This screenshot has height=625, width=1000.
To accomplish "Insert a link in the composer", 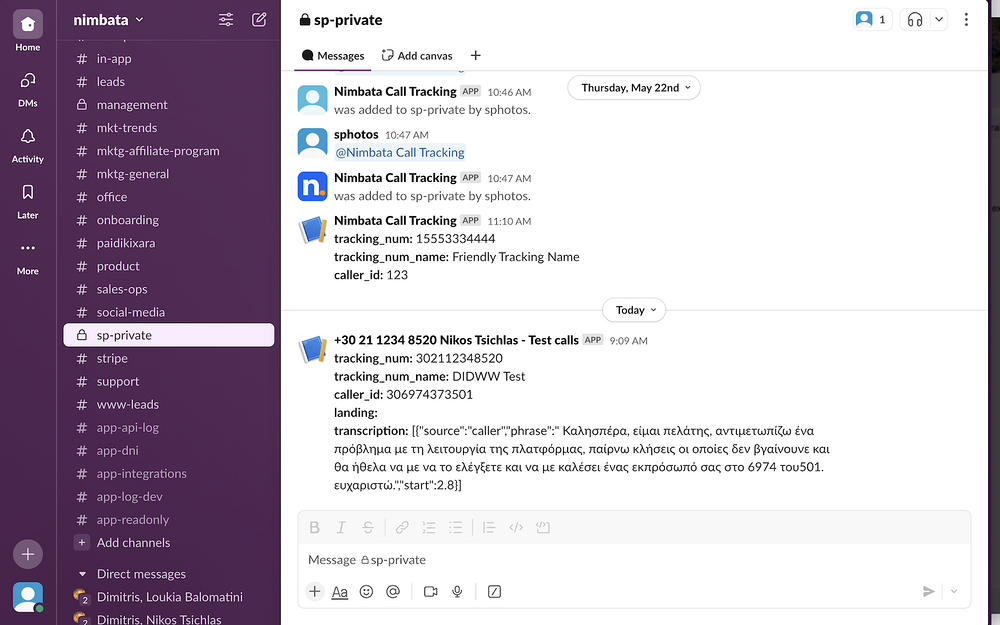I will click(402, 527).
